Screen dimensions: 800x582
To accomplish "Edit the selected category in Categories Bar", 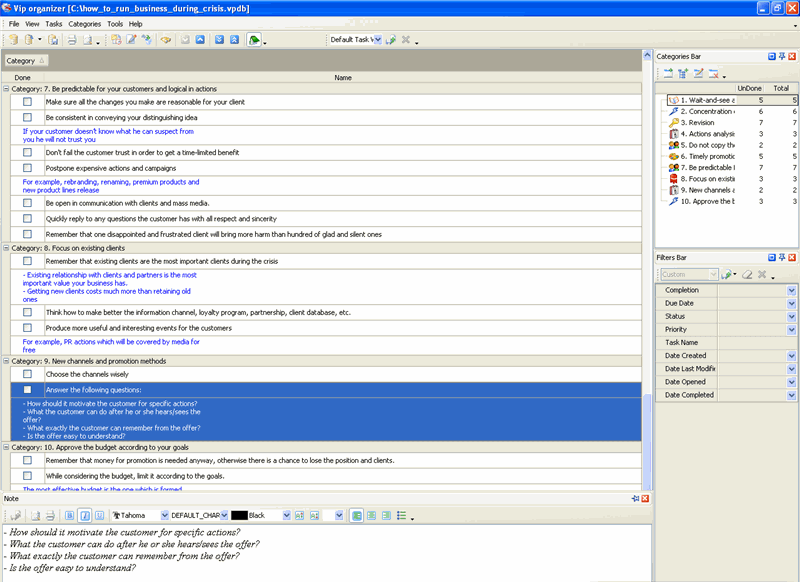I will point(698,74).
